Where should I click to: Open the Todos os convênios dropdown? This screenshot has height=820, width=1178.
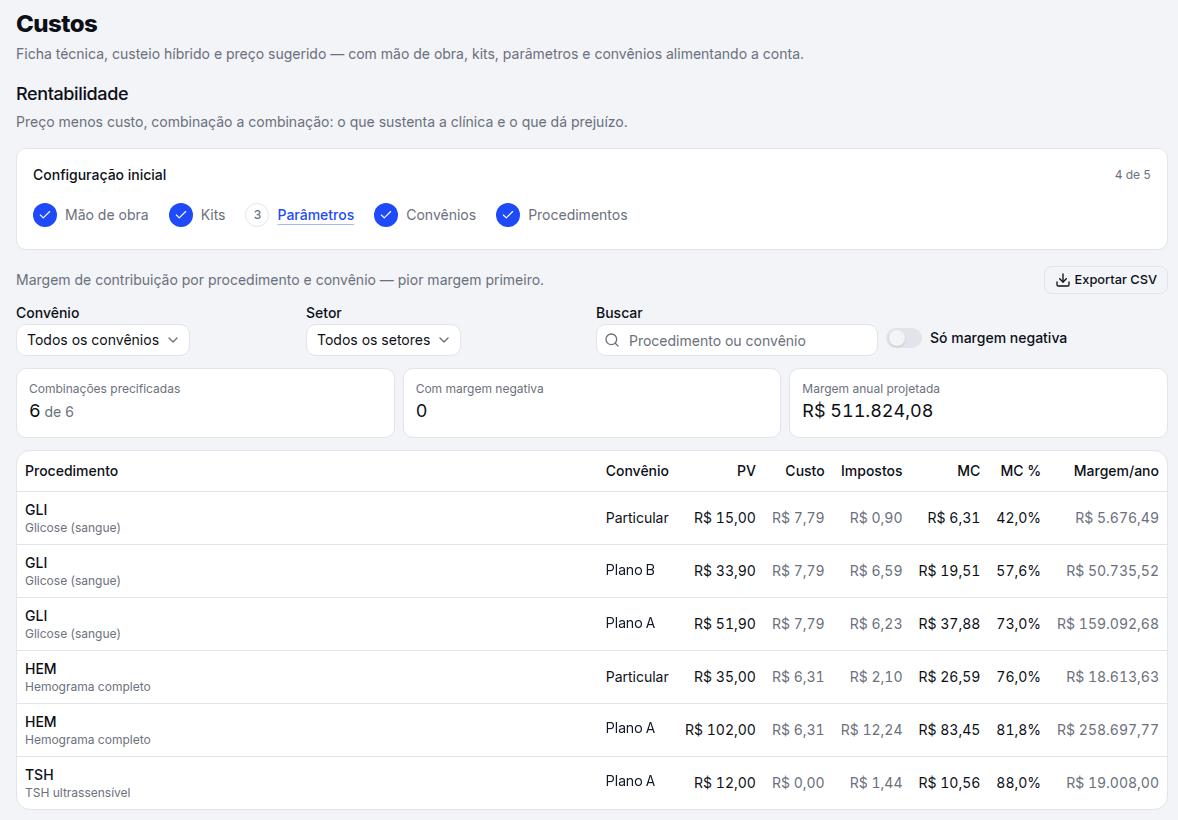click(x=103, y=340)
